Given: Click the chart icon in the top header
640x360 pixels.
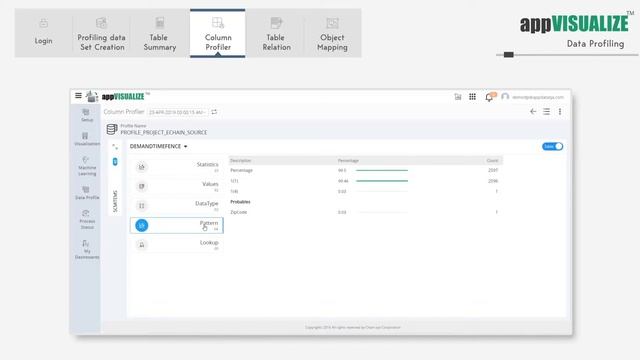Looking at the screenshot, I should click(458, 97).
